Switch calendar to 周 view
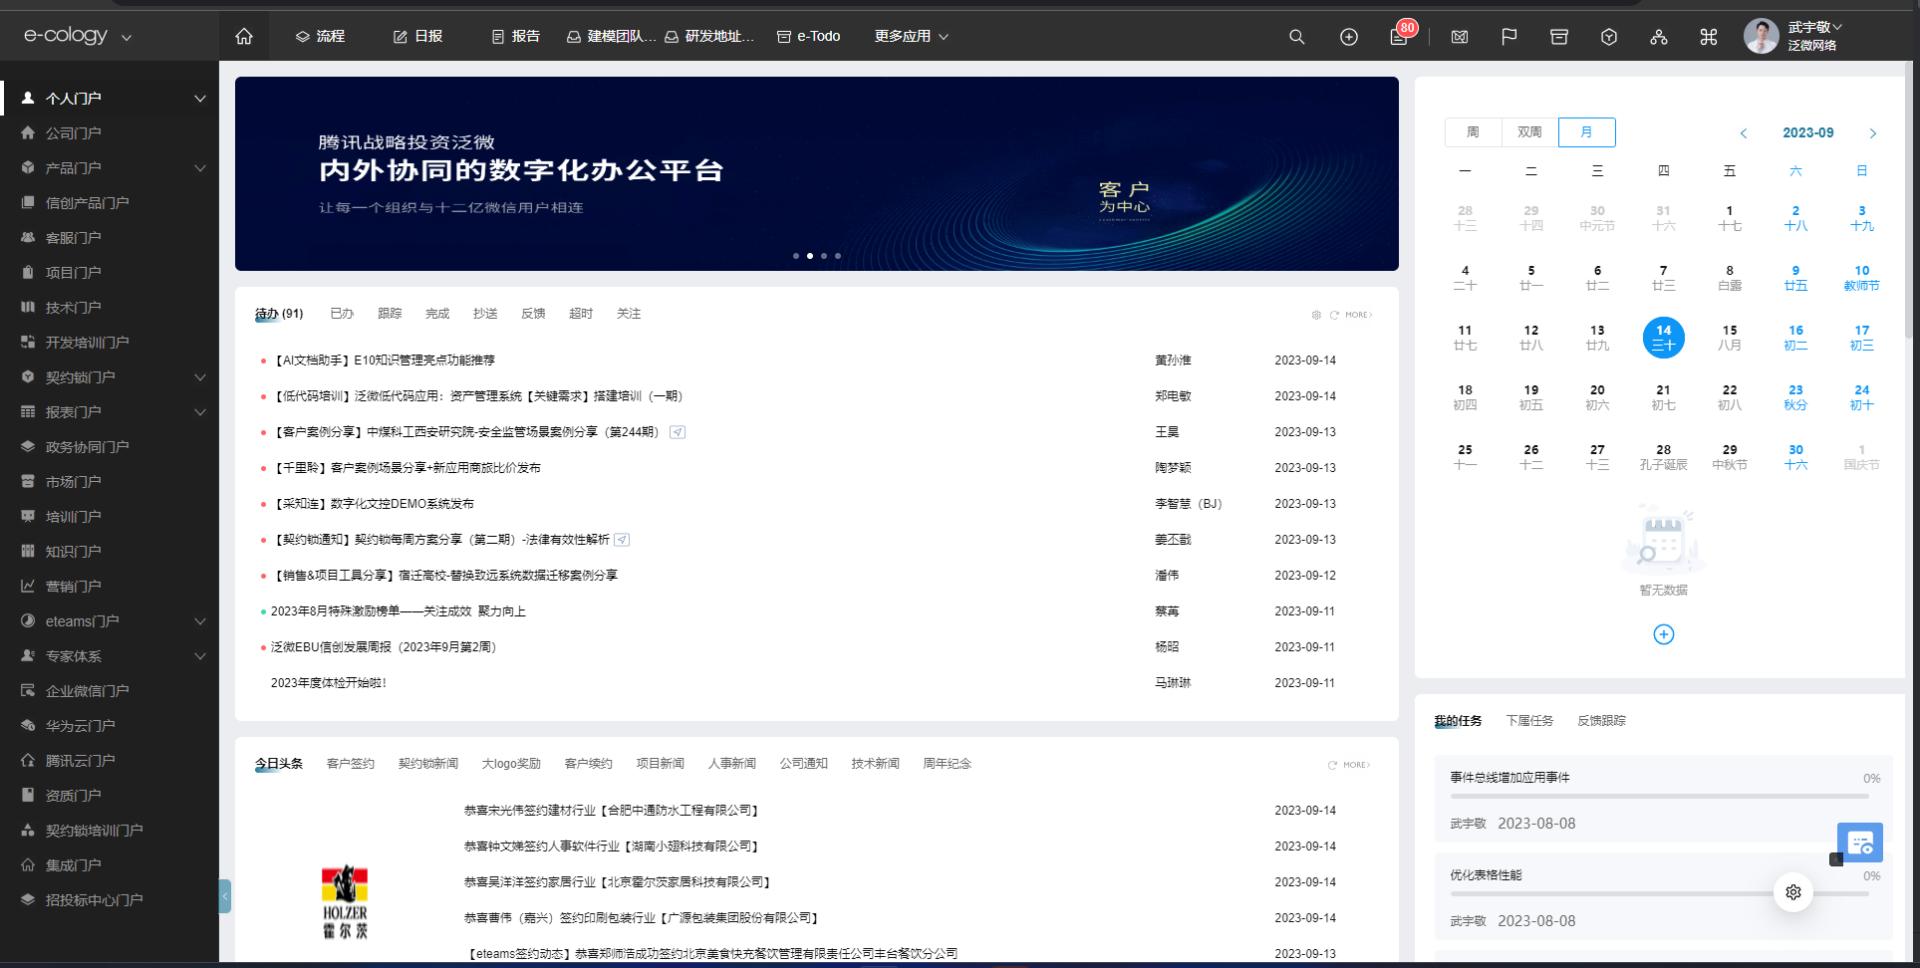1920x968 pixels. [1473, 132]
